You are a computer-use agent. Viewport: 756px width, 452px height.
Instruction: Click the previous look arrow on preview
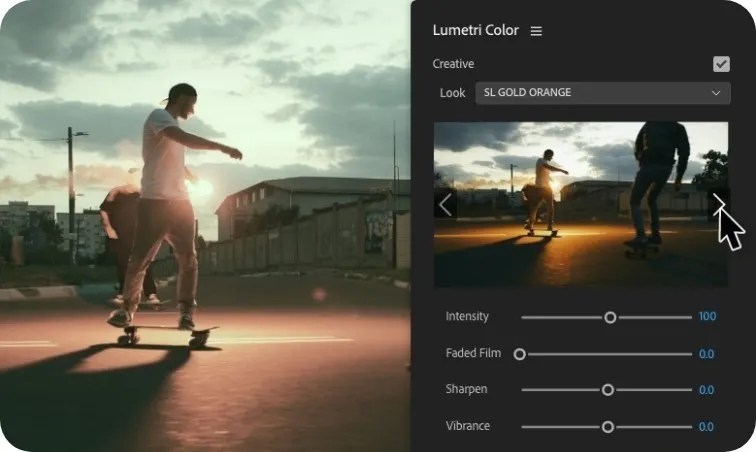(445, 205)
